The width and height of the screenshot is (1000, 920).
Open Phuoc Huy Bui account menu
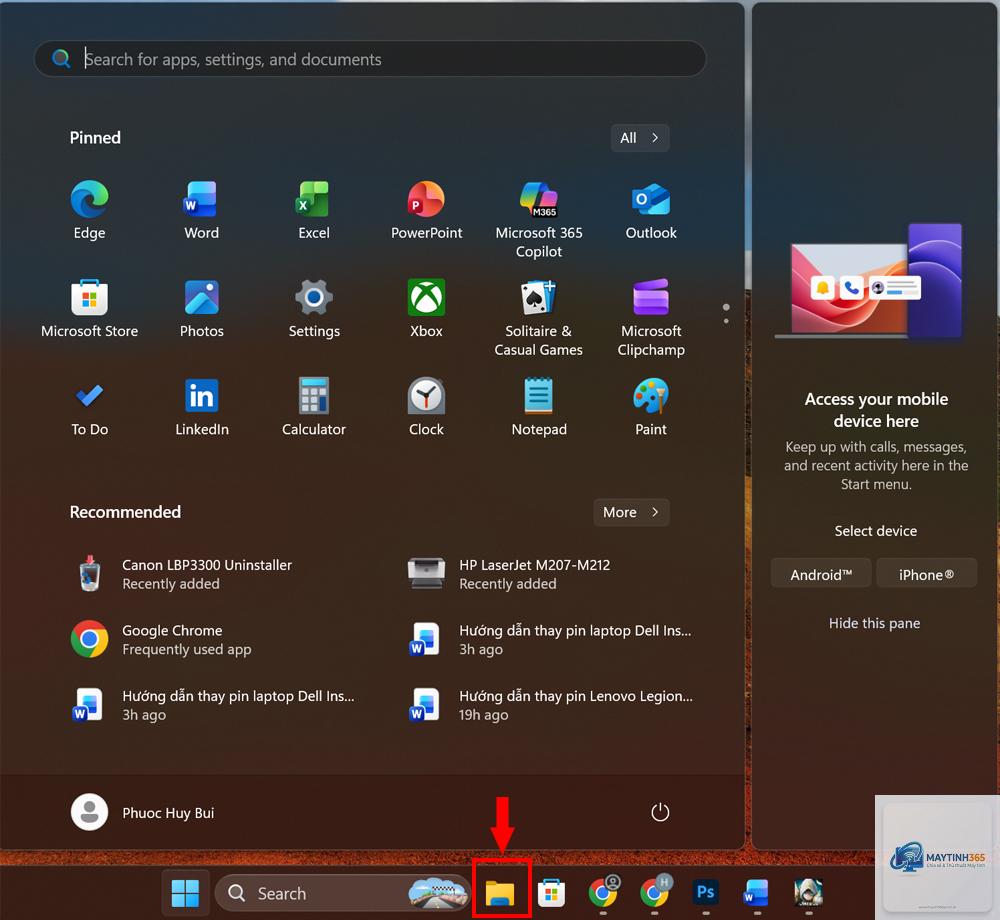pyautogui.click(x=143, y=812)
